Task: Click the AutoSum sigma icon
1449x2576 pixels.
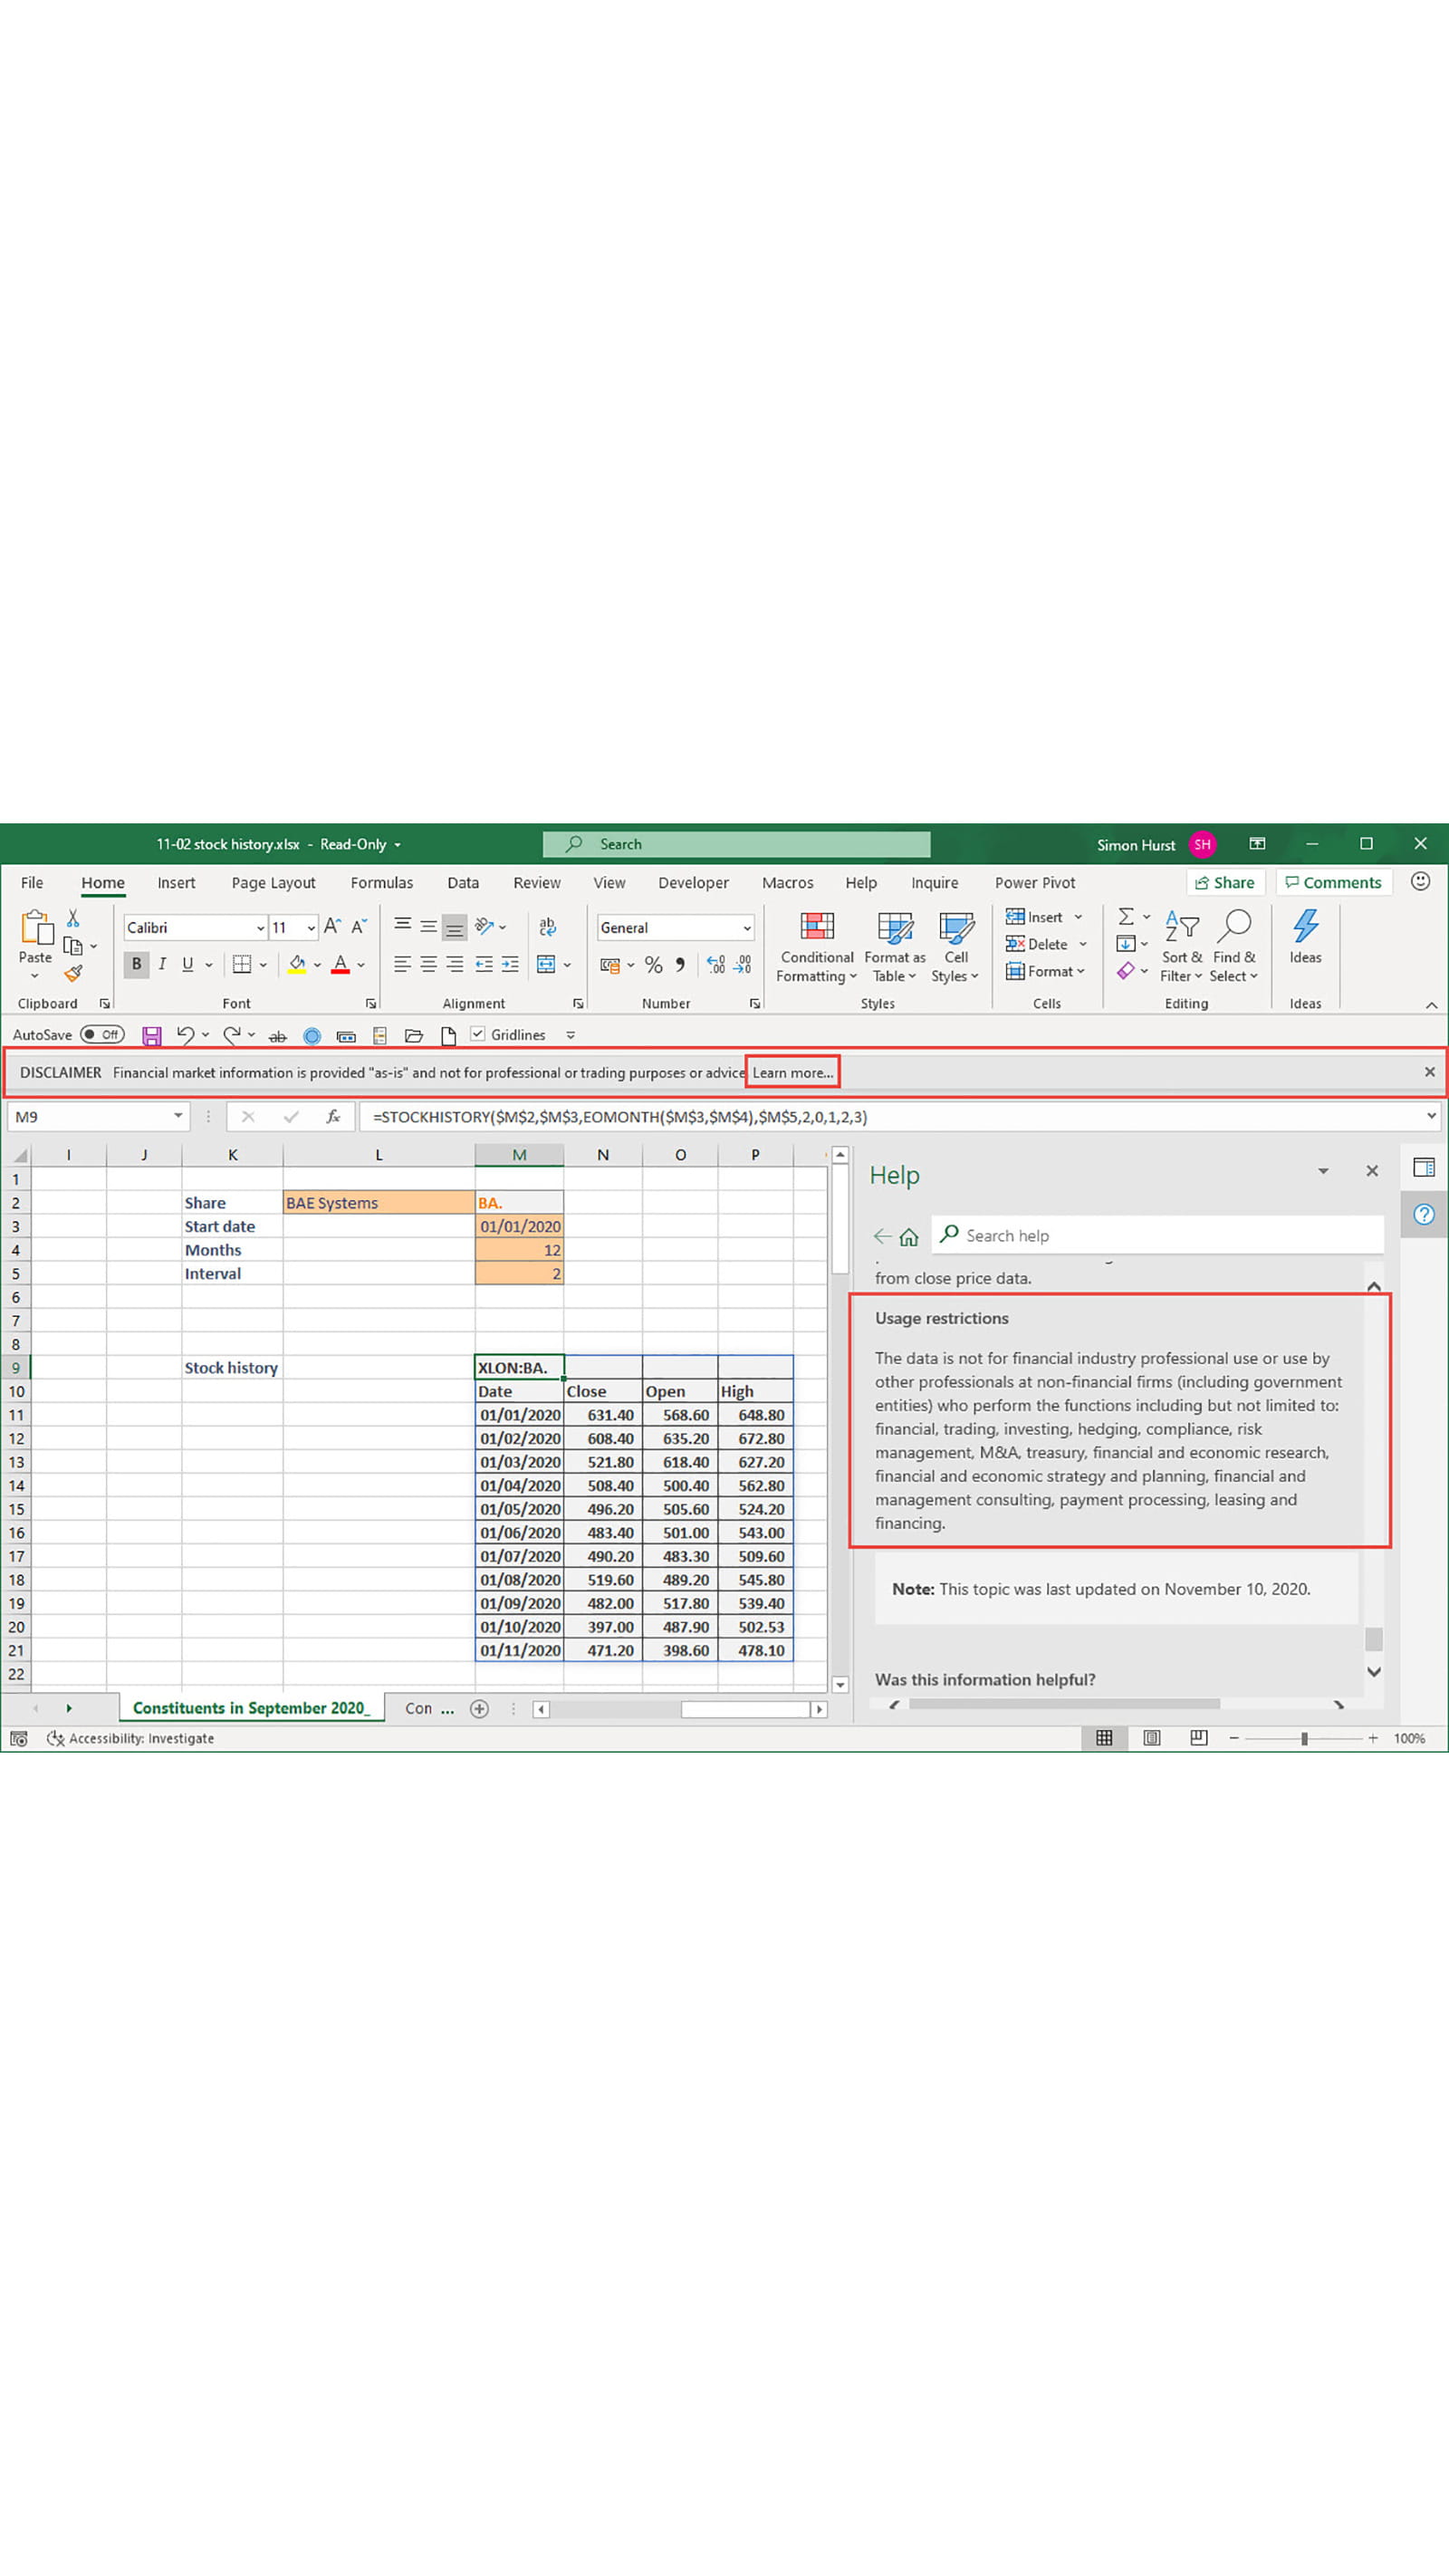Action: point(1125,916)
